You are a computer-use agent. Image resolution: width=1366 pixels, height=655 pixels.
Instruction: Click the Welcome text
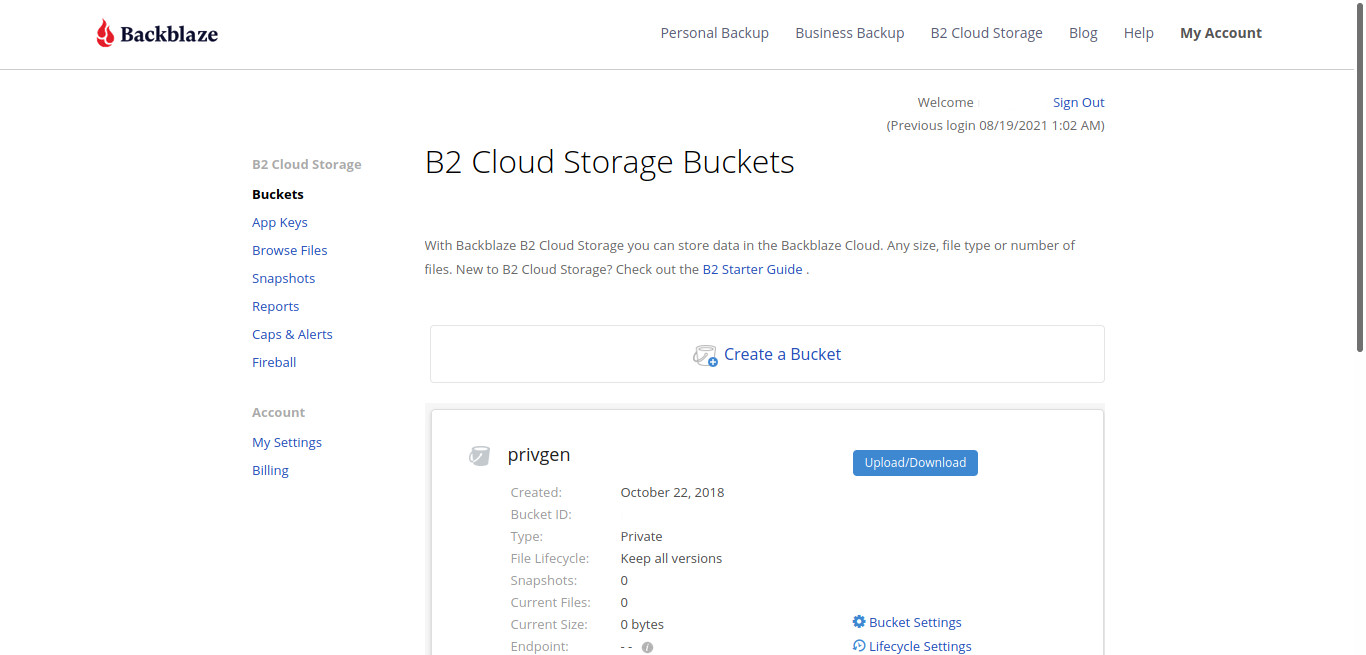pyautogui.click(x=945, y=102)
